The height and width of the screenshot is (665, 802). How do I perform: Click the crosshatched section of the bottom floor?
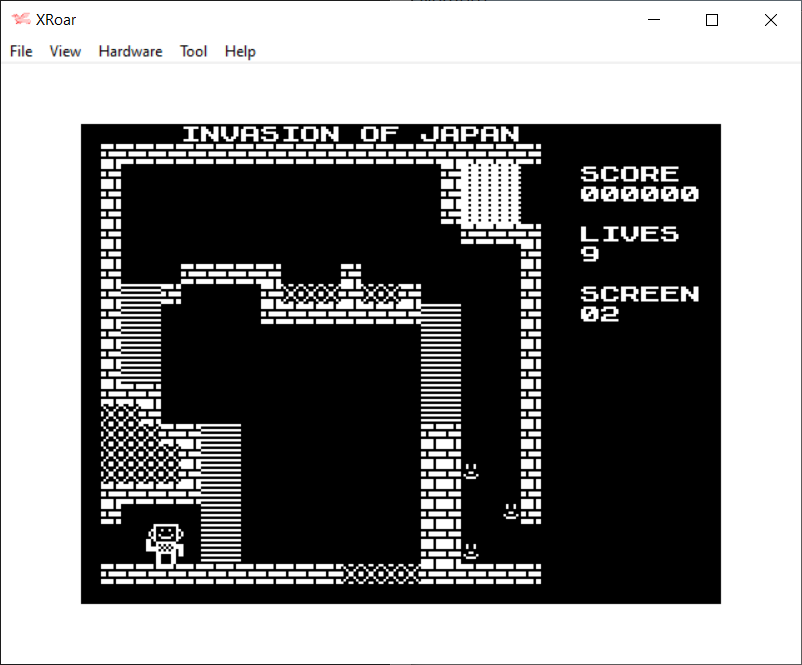click(x=381, y=573)
